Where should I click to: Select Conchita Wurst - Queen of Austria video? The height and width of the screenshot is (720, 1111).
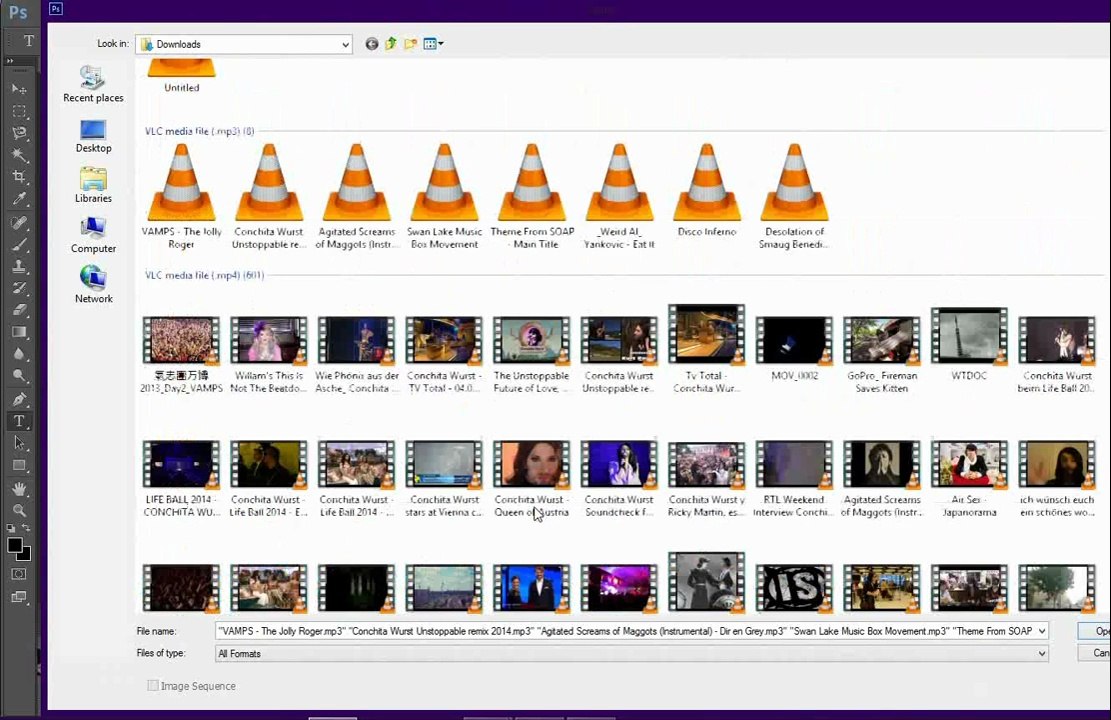531,478
